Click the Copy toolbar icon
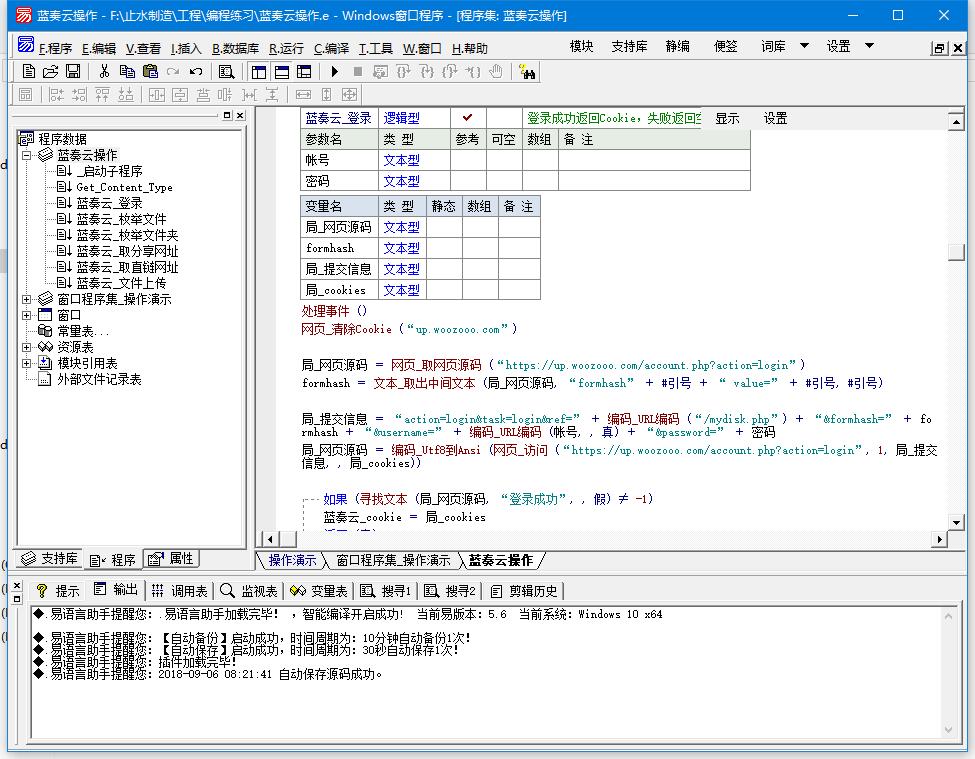975x759 pixels. click(x=127, y=71)
